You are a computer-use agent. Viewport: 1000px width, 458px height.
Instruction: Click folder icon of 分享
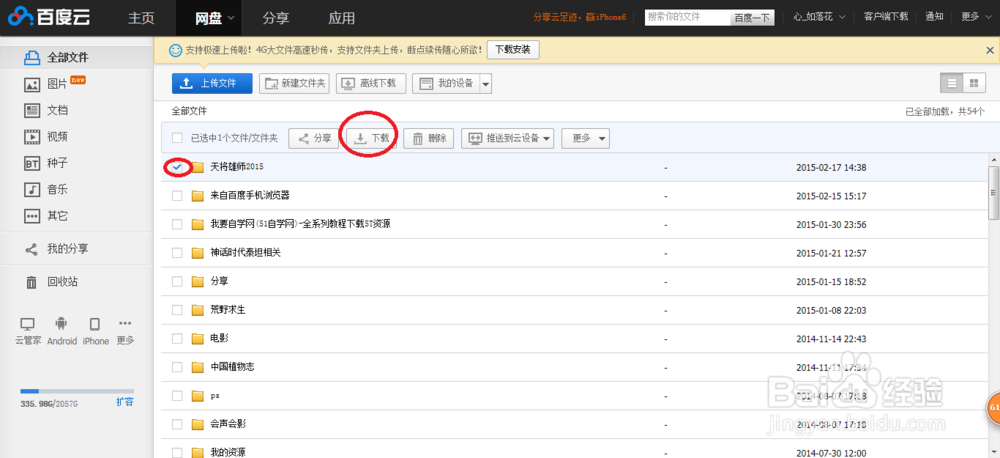click(x=198, y=281)
